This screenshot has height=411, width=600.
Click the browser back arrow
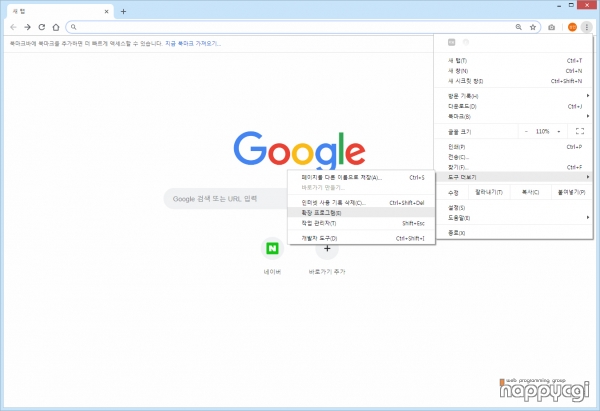point(13,27)
